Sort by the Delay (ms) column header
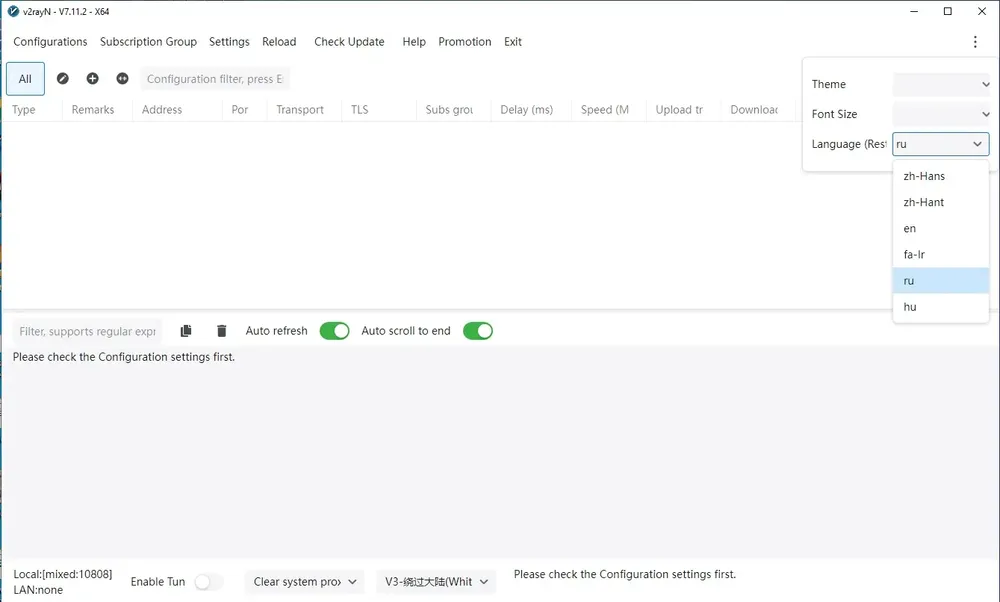 pyautogui.click(x=531, y=110)
